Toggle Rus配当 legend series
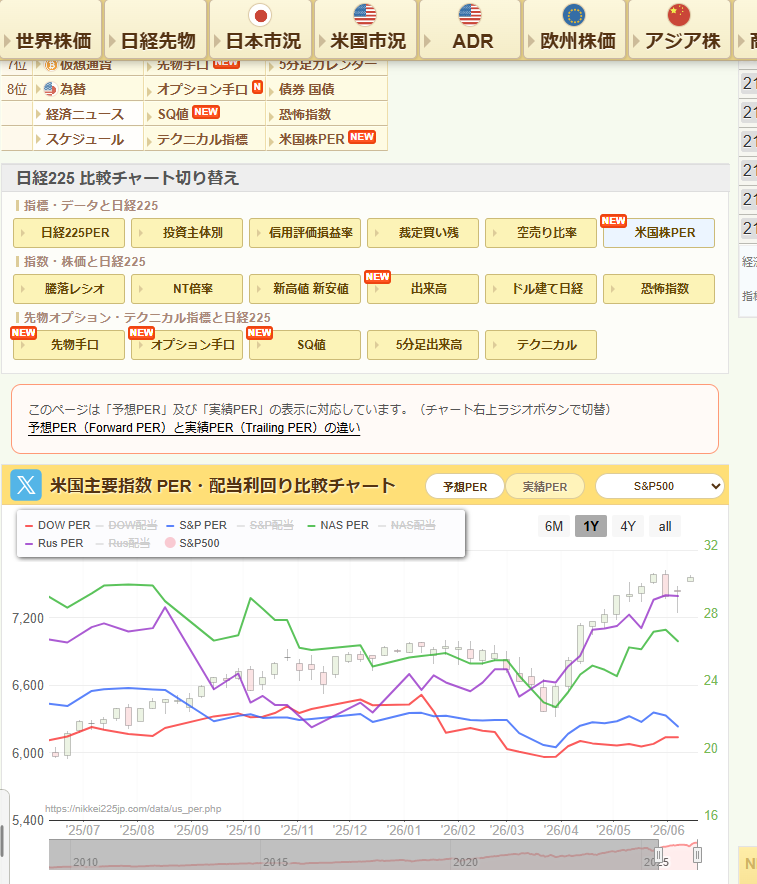The width and height of the screenshot is (757, 884). coord(123,543)
